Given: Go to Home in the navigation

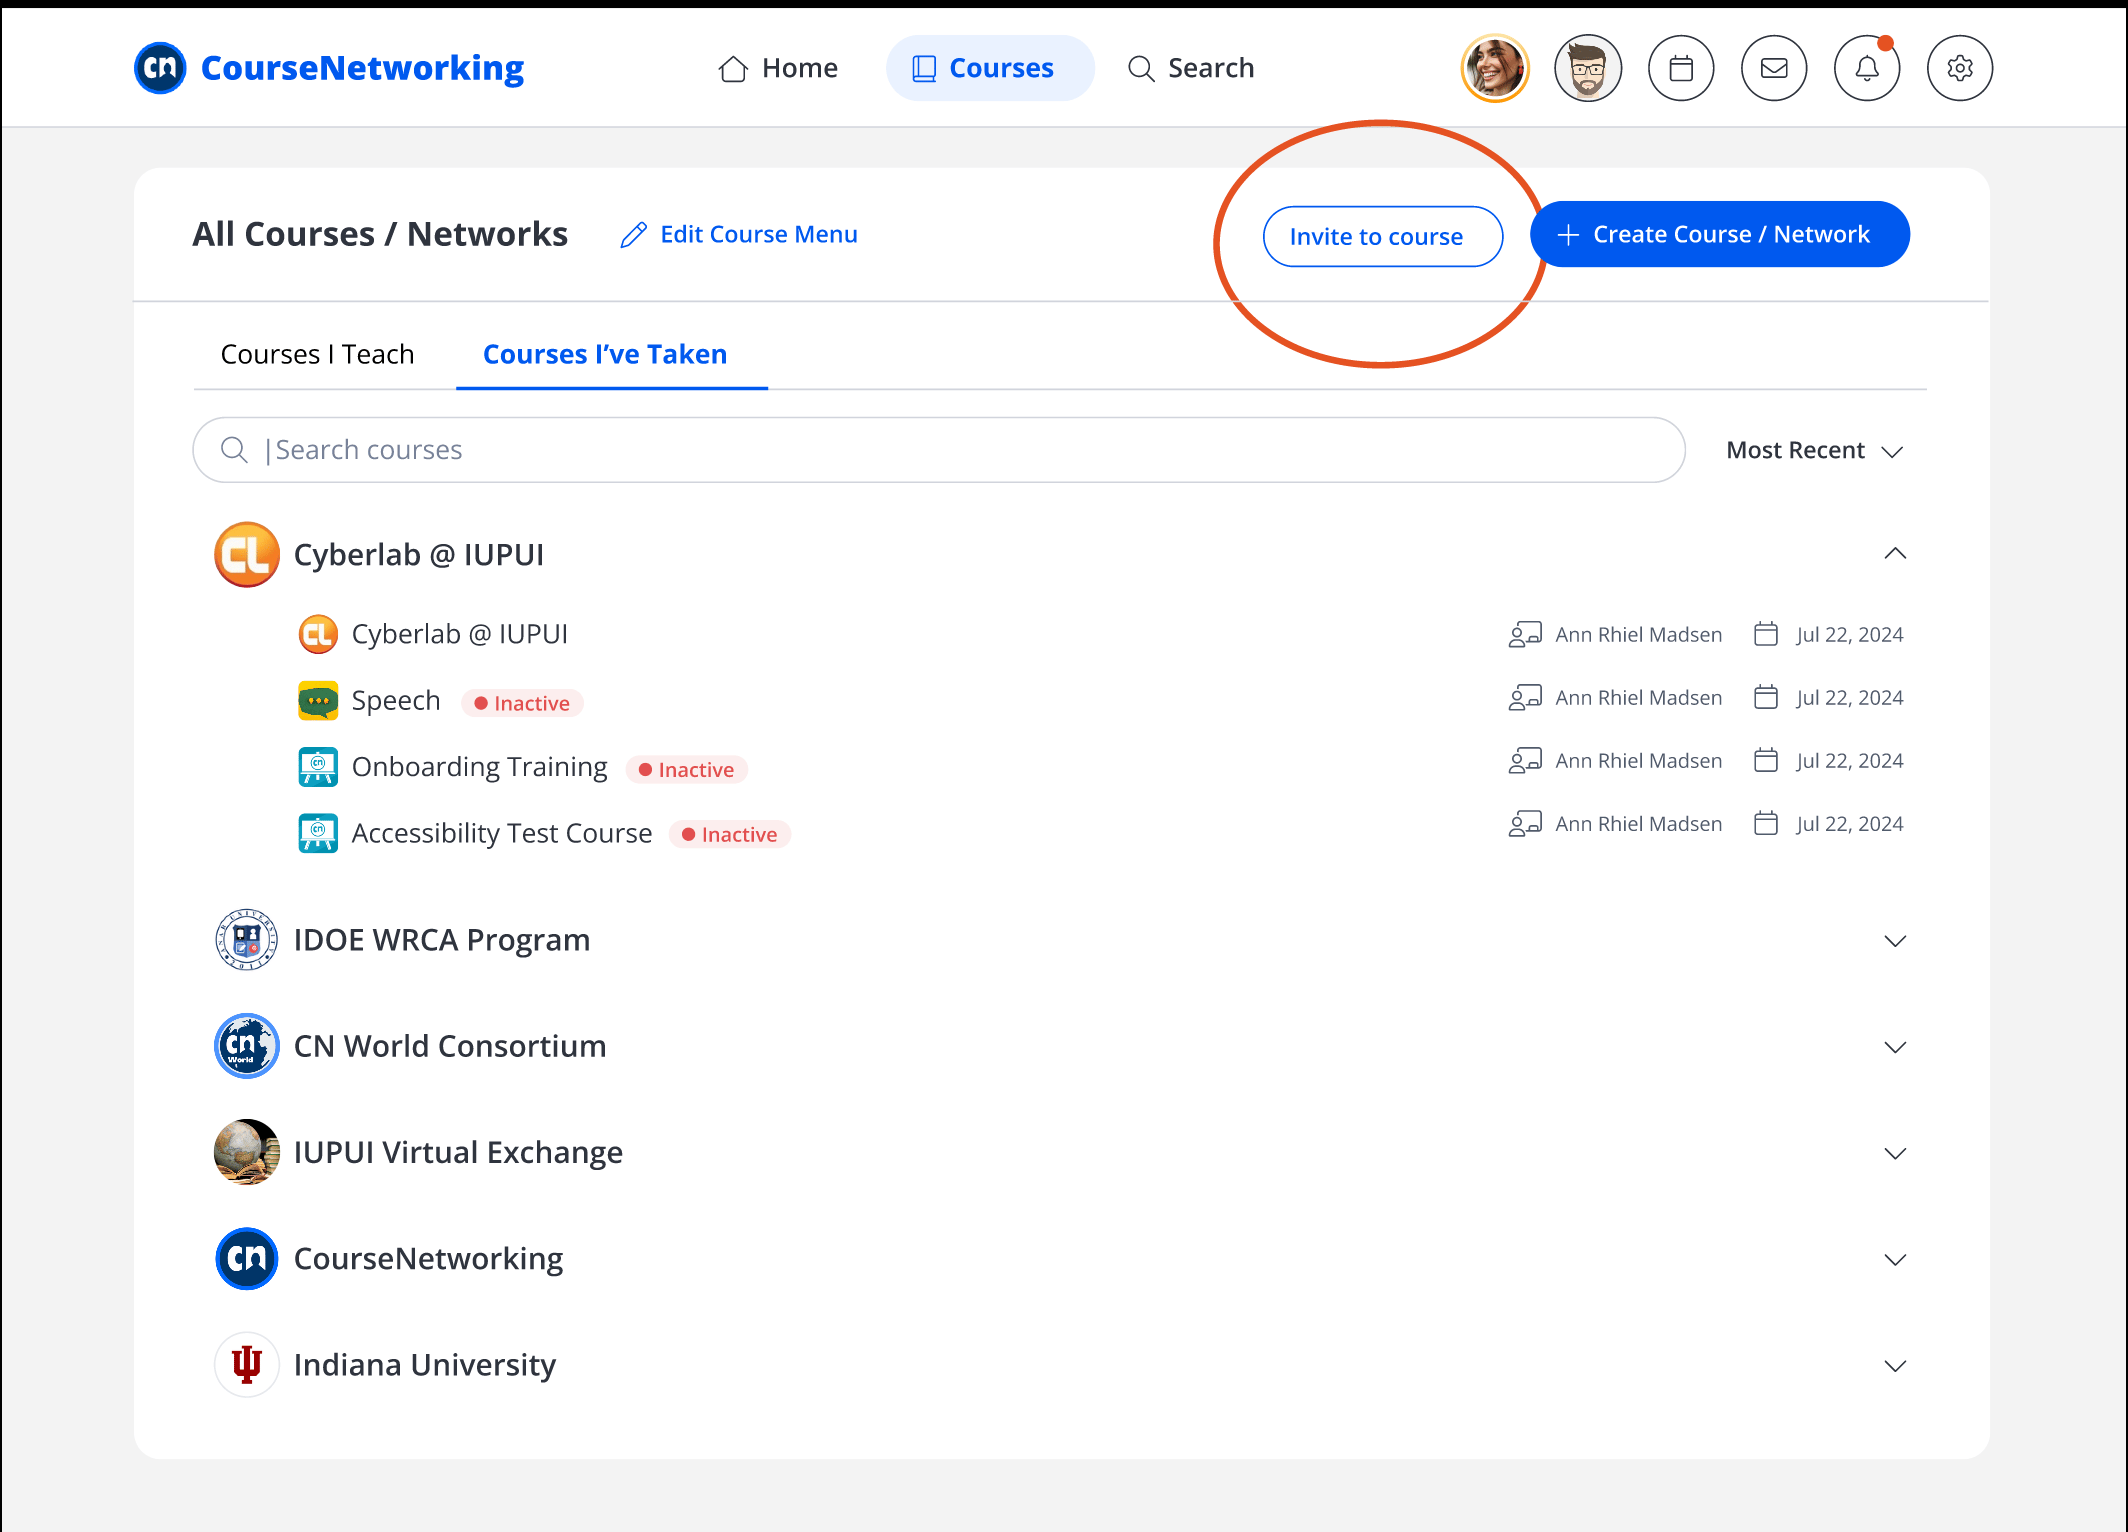Looking at the screenshot, I should click(778, 68).
